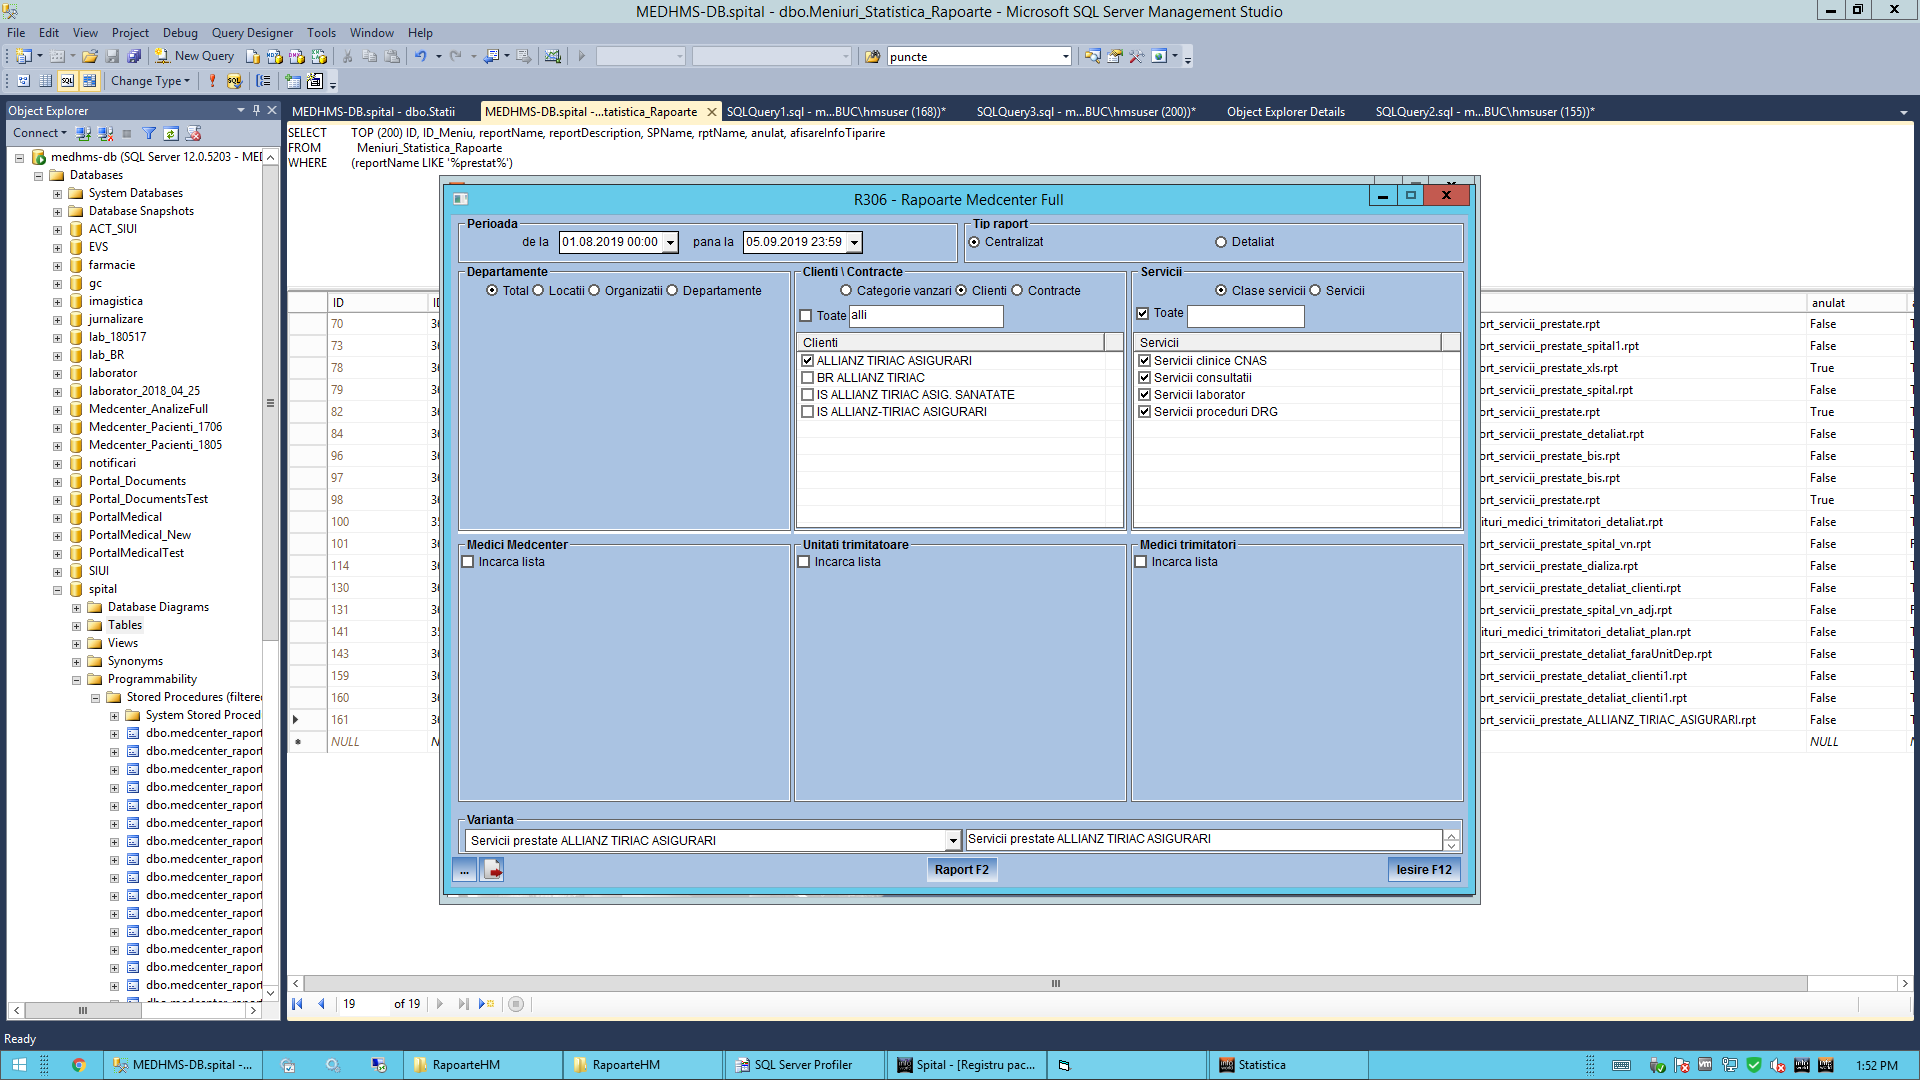The width and height of the screenshot is (1920, 1080).
Task: Open the Properties Window toolbar icon
Action: coord(1115,56)
